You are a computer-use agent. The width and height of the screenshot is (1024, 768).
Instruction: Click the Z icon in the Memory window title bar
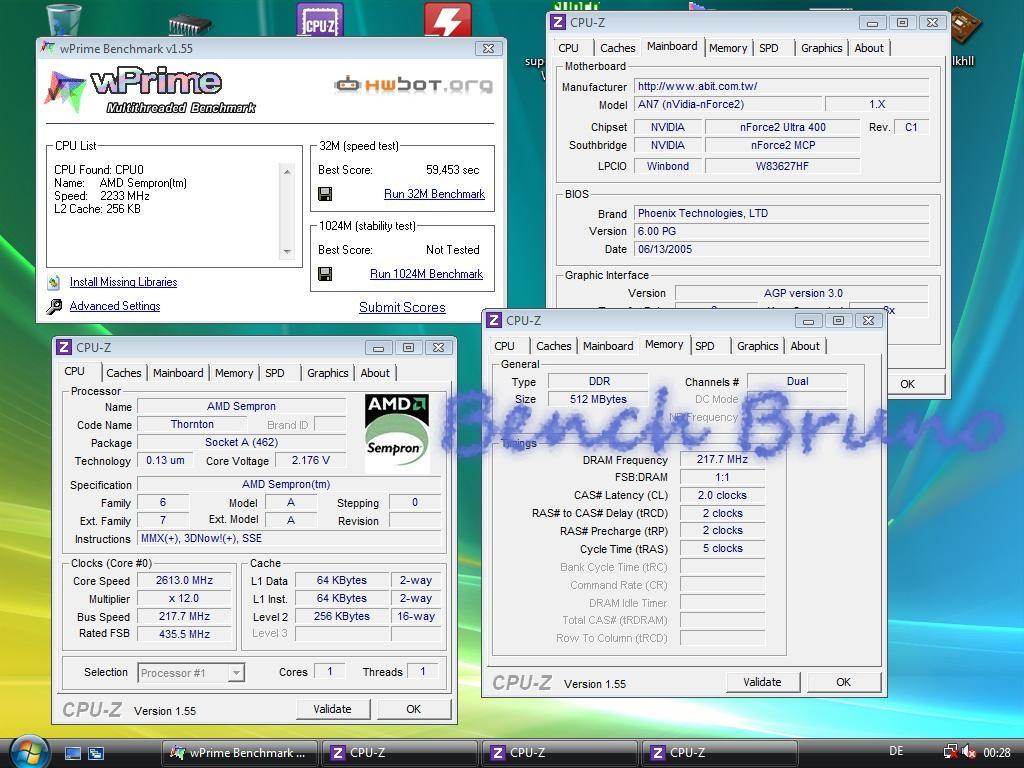point(494,320)
